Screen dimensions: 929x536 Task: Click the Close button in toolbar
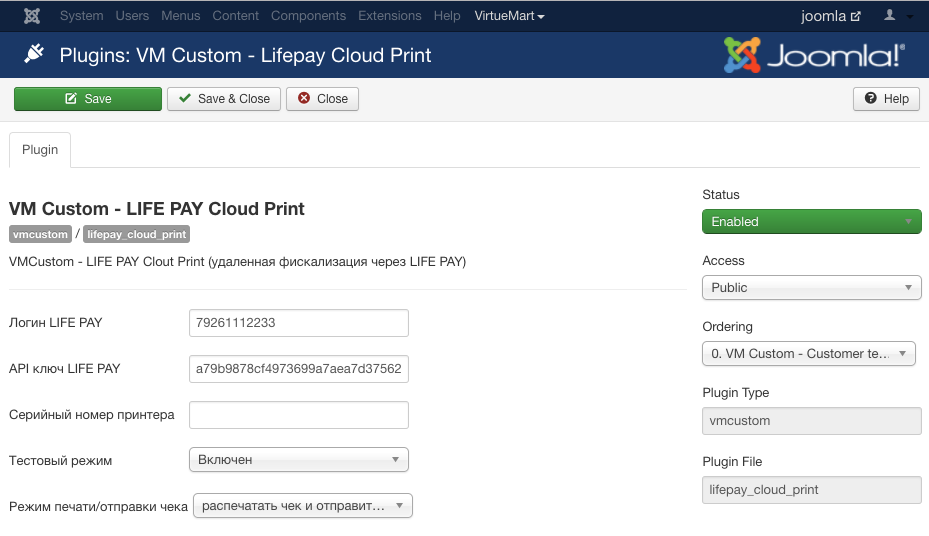point(322,99)
